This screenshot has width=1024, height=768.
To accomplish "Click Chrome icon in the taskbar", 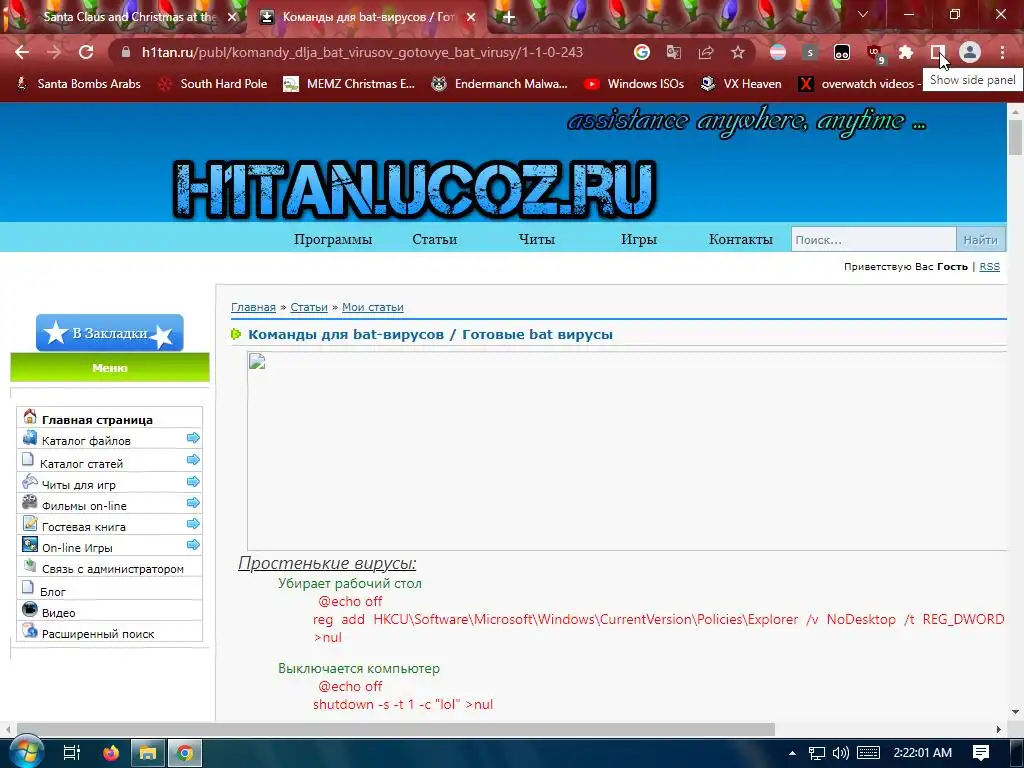I will 185,753.
